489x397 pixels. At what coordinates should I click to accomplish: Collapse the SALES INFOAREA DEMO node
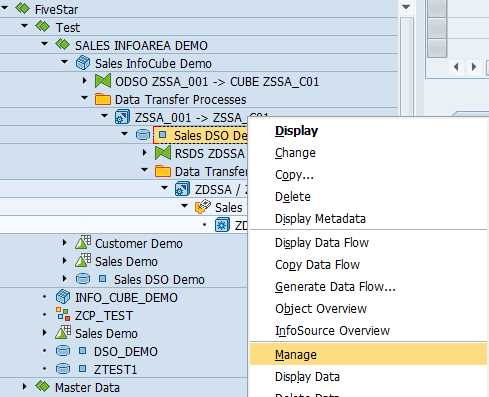point(44,43)
